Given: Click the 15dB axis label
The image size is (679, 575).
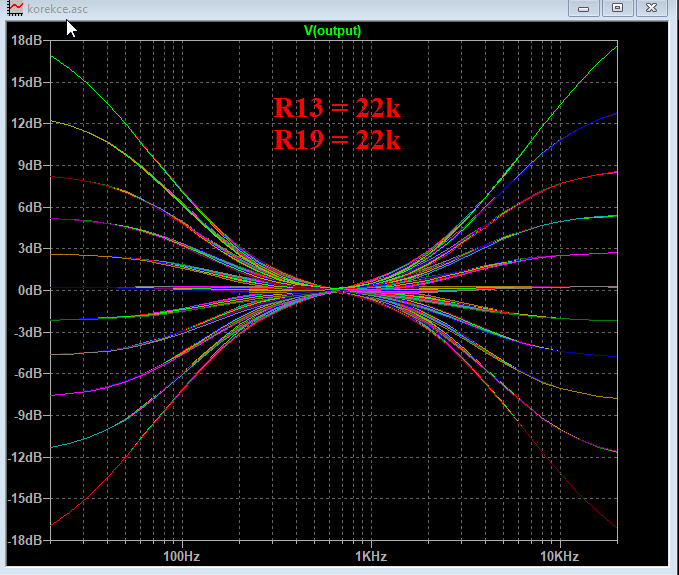Looking at the screenshot, I should [26, 82].
